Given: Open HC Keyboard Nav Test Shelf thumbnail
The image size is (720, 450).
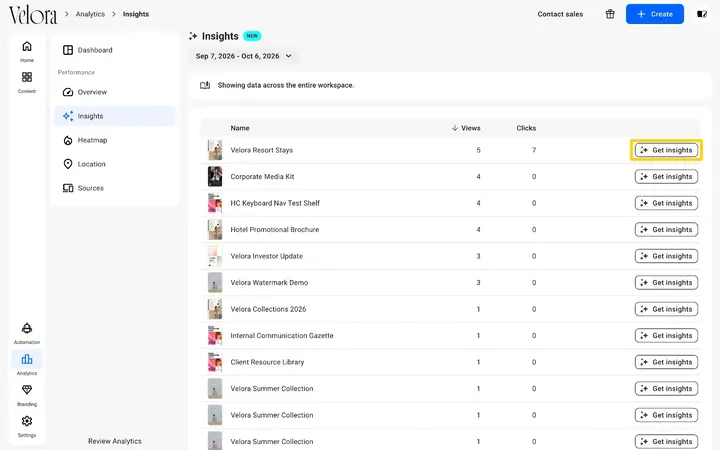Looking at the screenshot, I should tap(215, 203).
